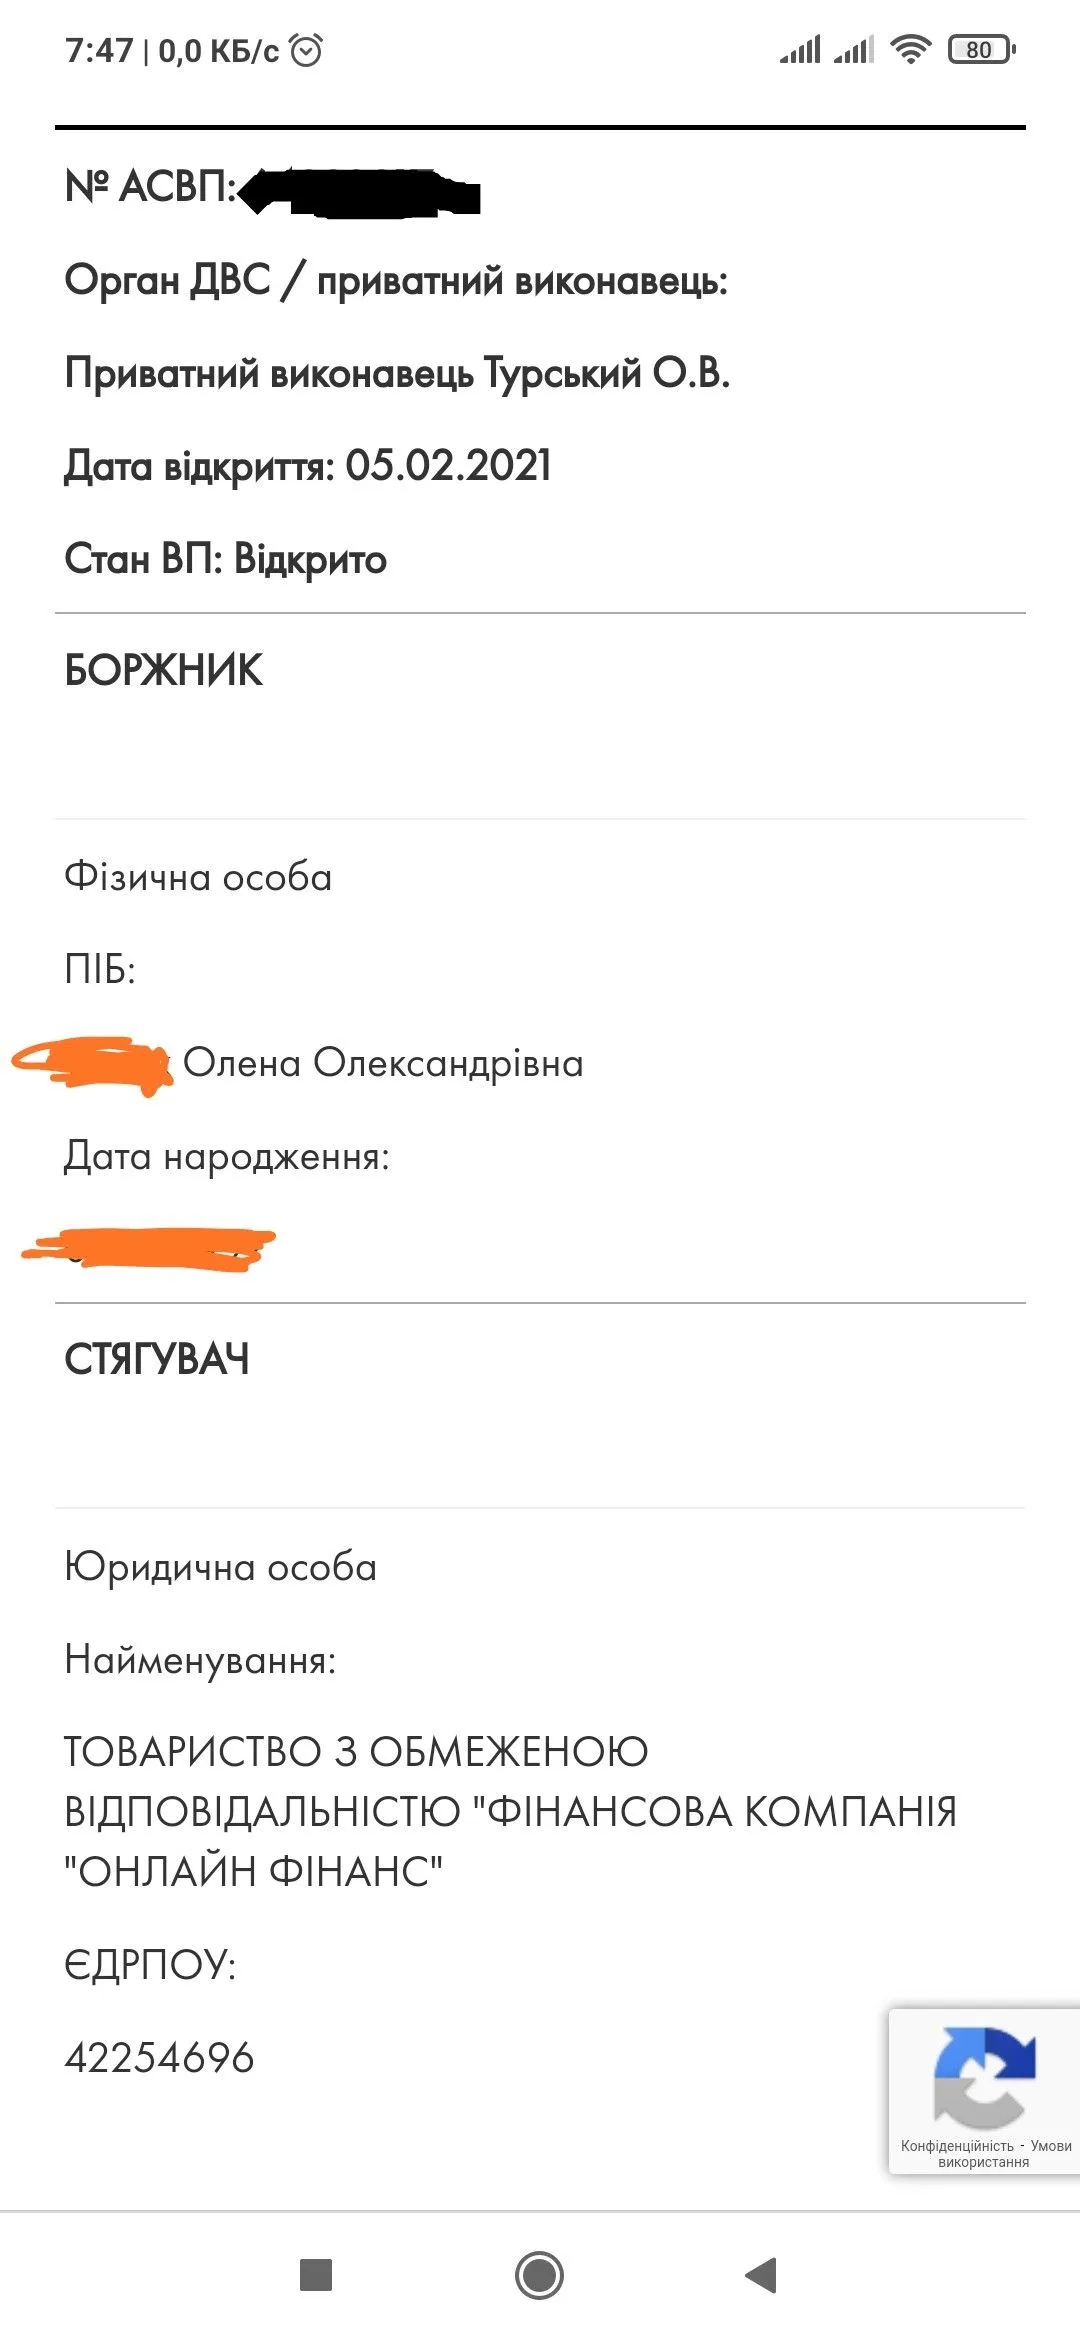Viewport: 1080px width, 2340px height.
Task: Tap the reCAPTCHA logo badge
Action: point(984,2076)
